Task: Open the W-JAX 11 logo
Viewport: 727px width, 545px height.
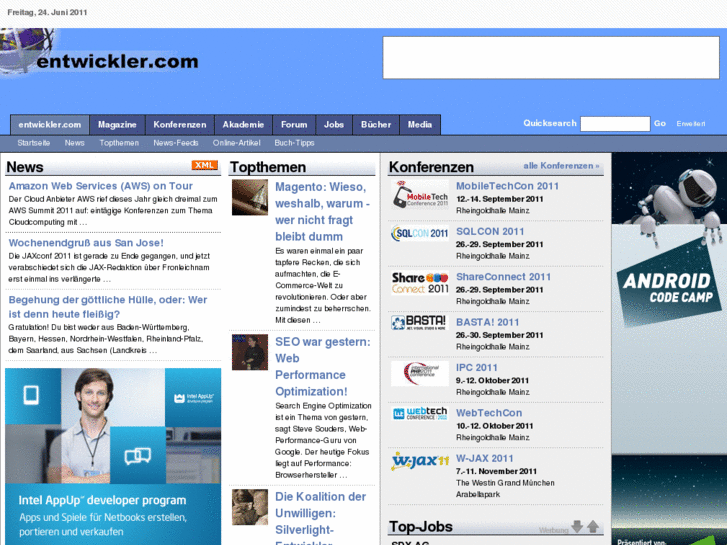Action: [420, 461]
